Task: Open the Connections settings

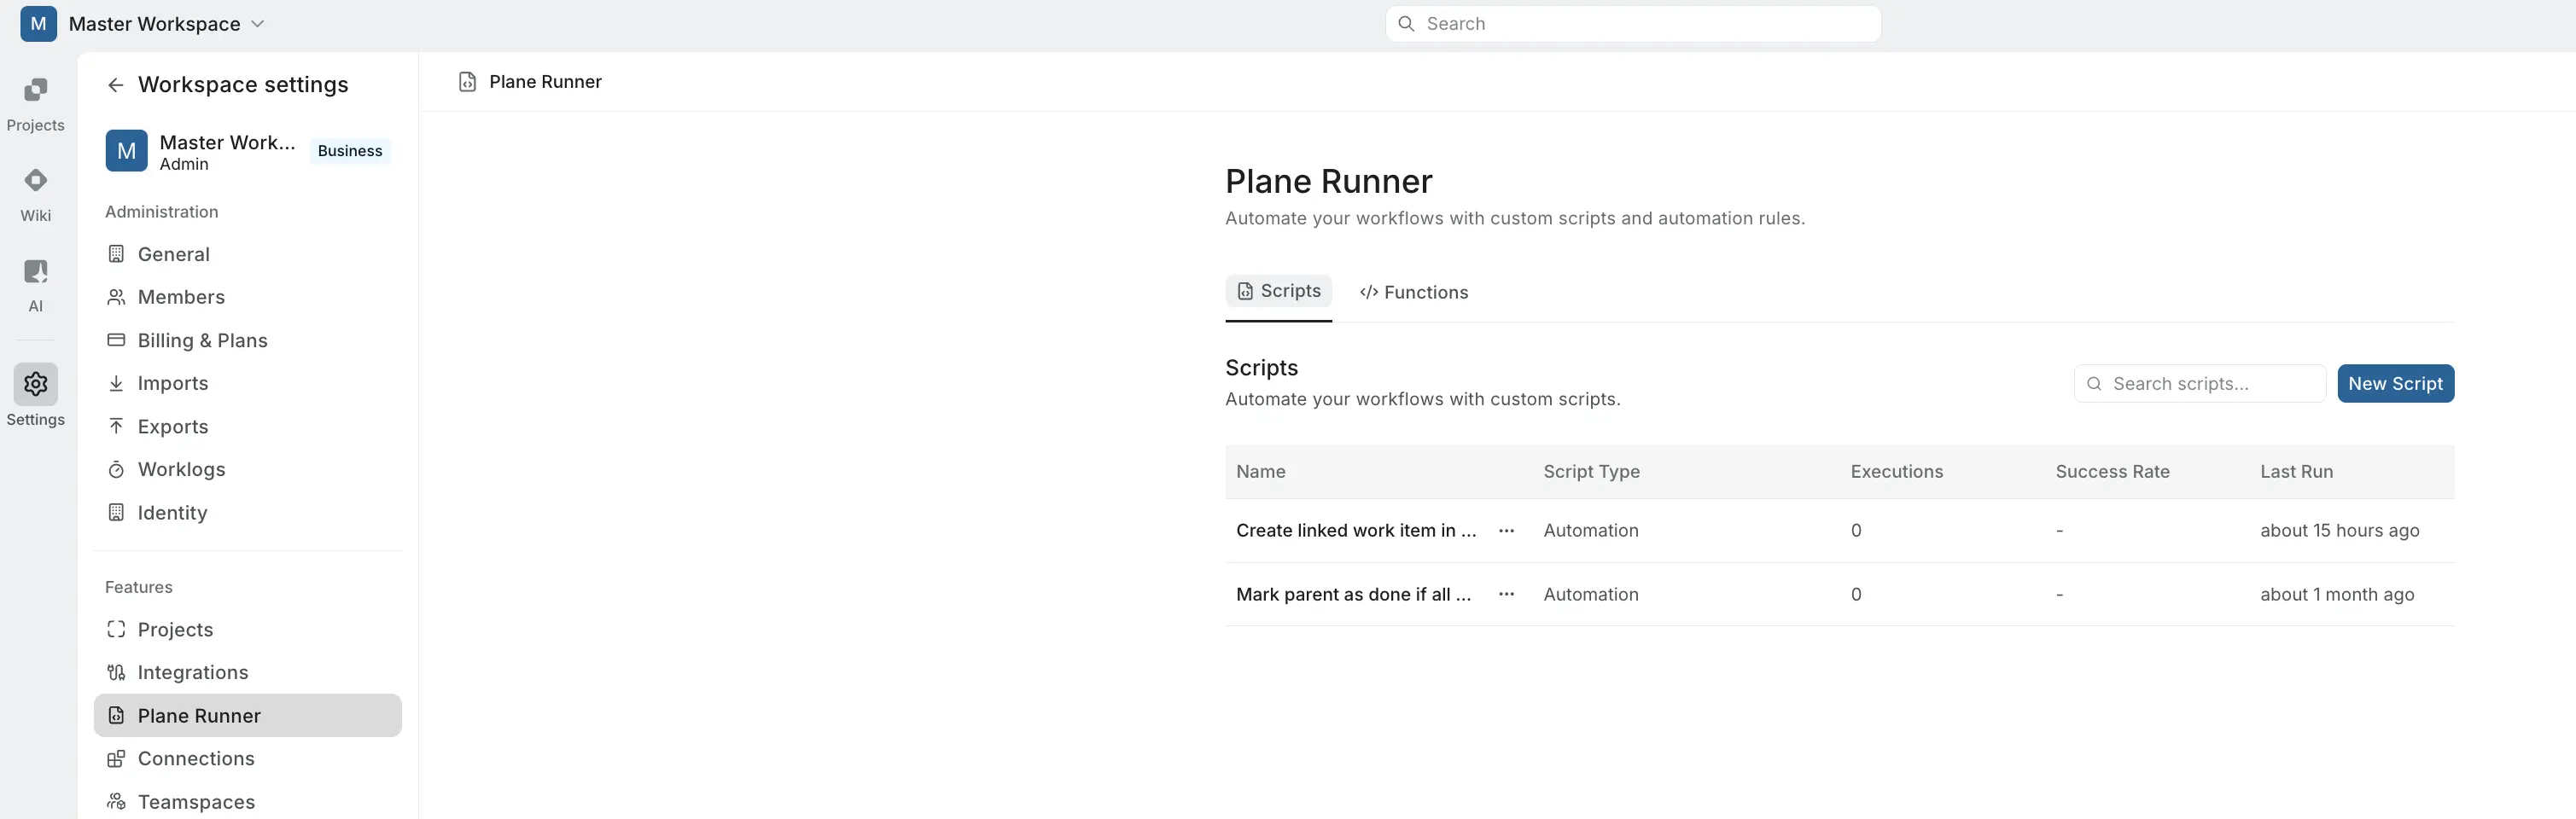Action: click(x=195, y=758)
